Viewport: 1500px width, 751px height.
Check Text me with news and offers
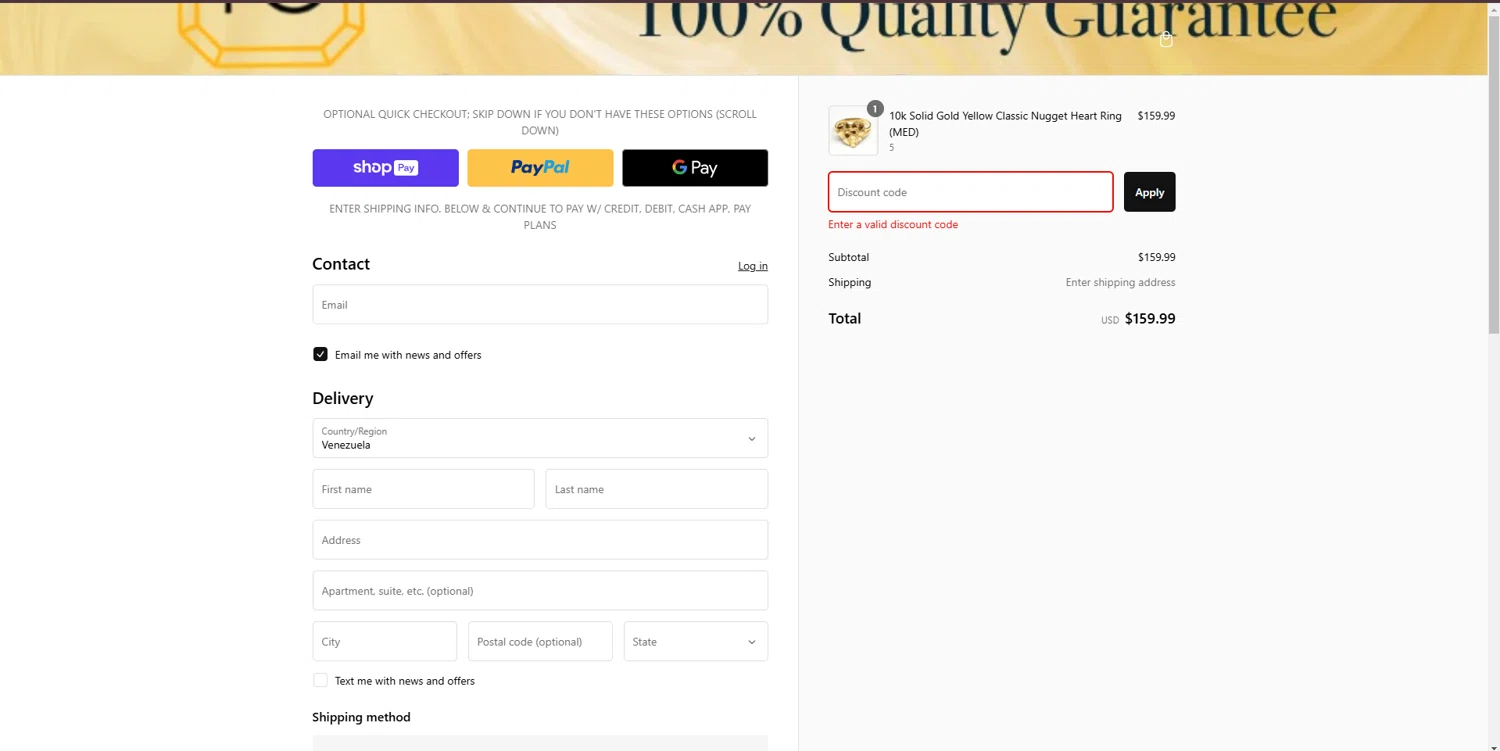tap(320, 680)
